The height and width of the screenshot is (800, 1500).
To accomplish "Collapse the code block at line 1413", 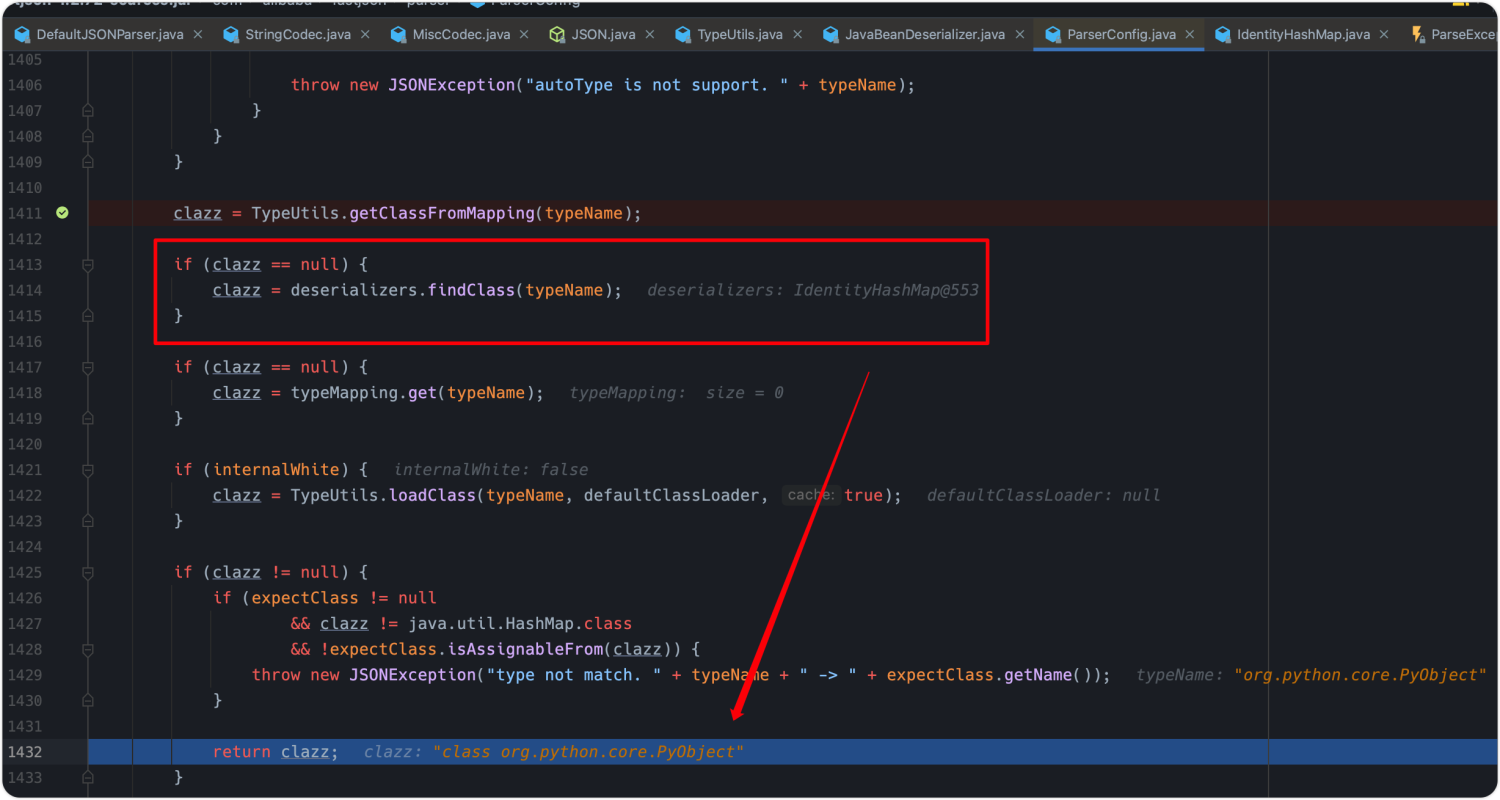I will 88,265.
